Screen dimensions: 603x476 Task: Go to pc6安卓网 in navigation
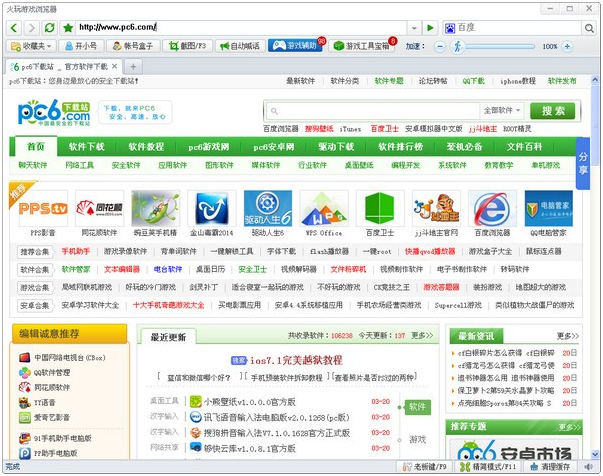click(273, 146)
